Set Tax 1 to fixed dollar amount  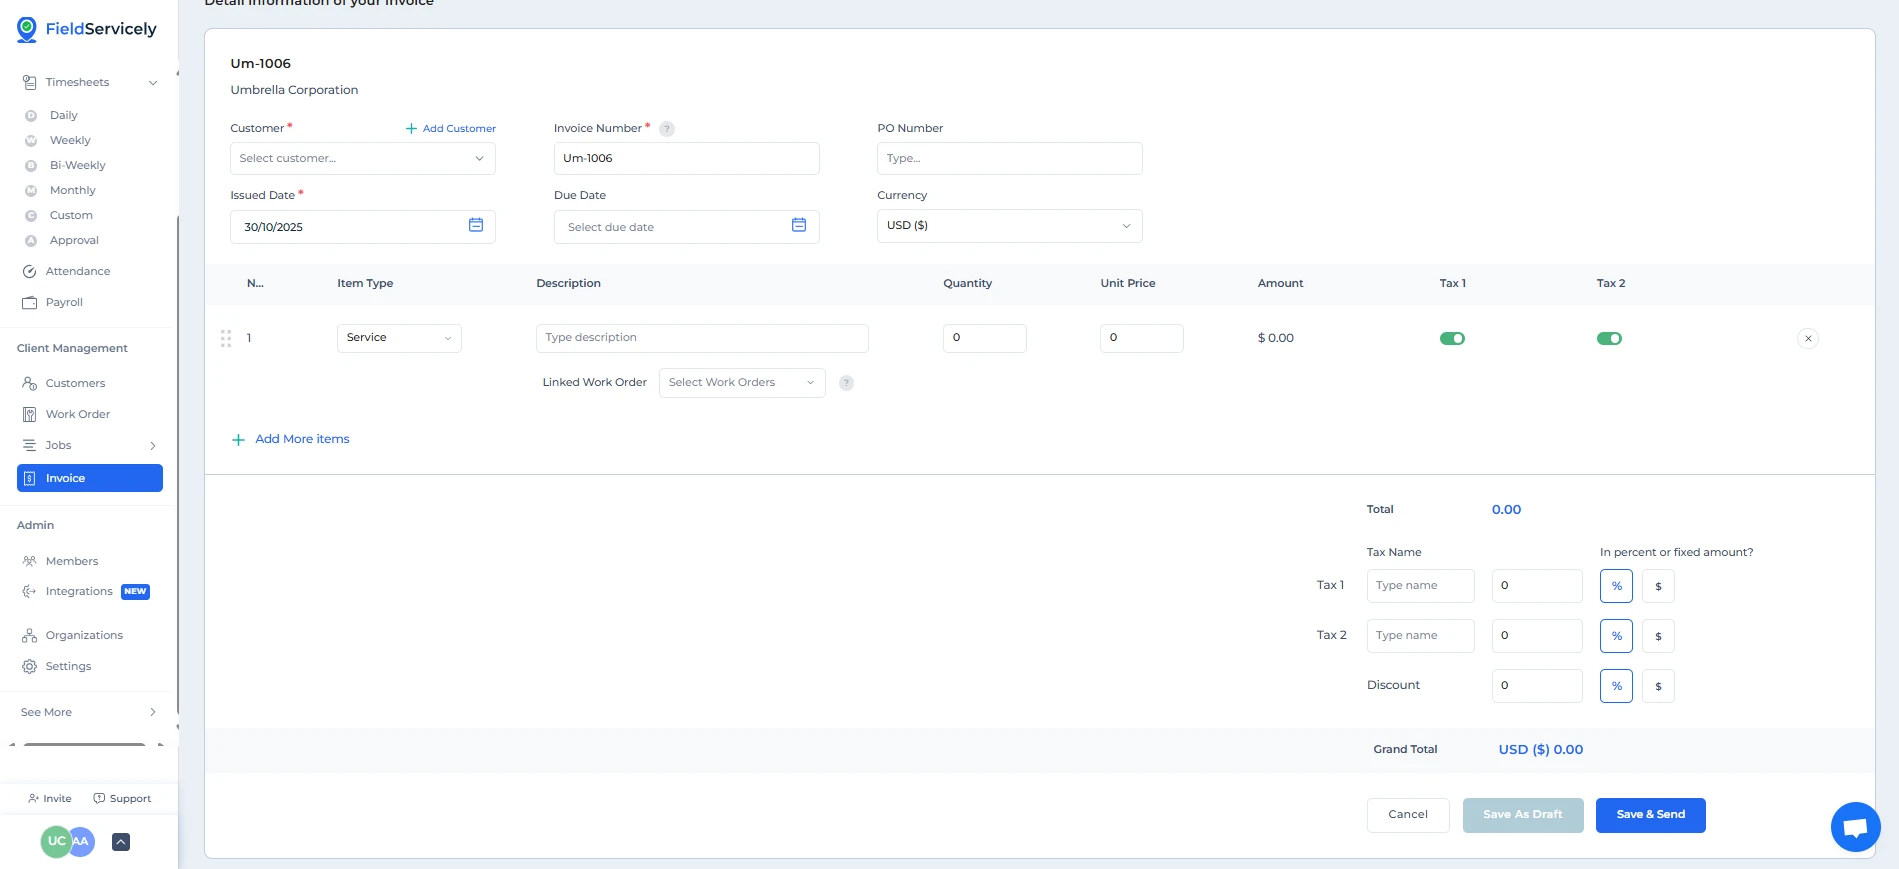[x=1658, y=586]
